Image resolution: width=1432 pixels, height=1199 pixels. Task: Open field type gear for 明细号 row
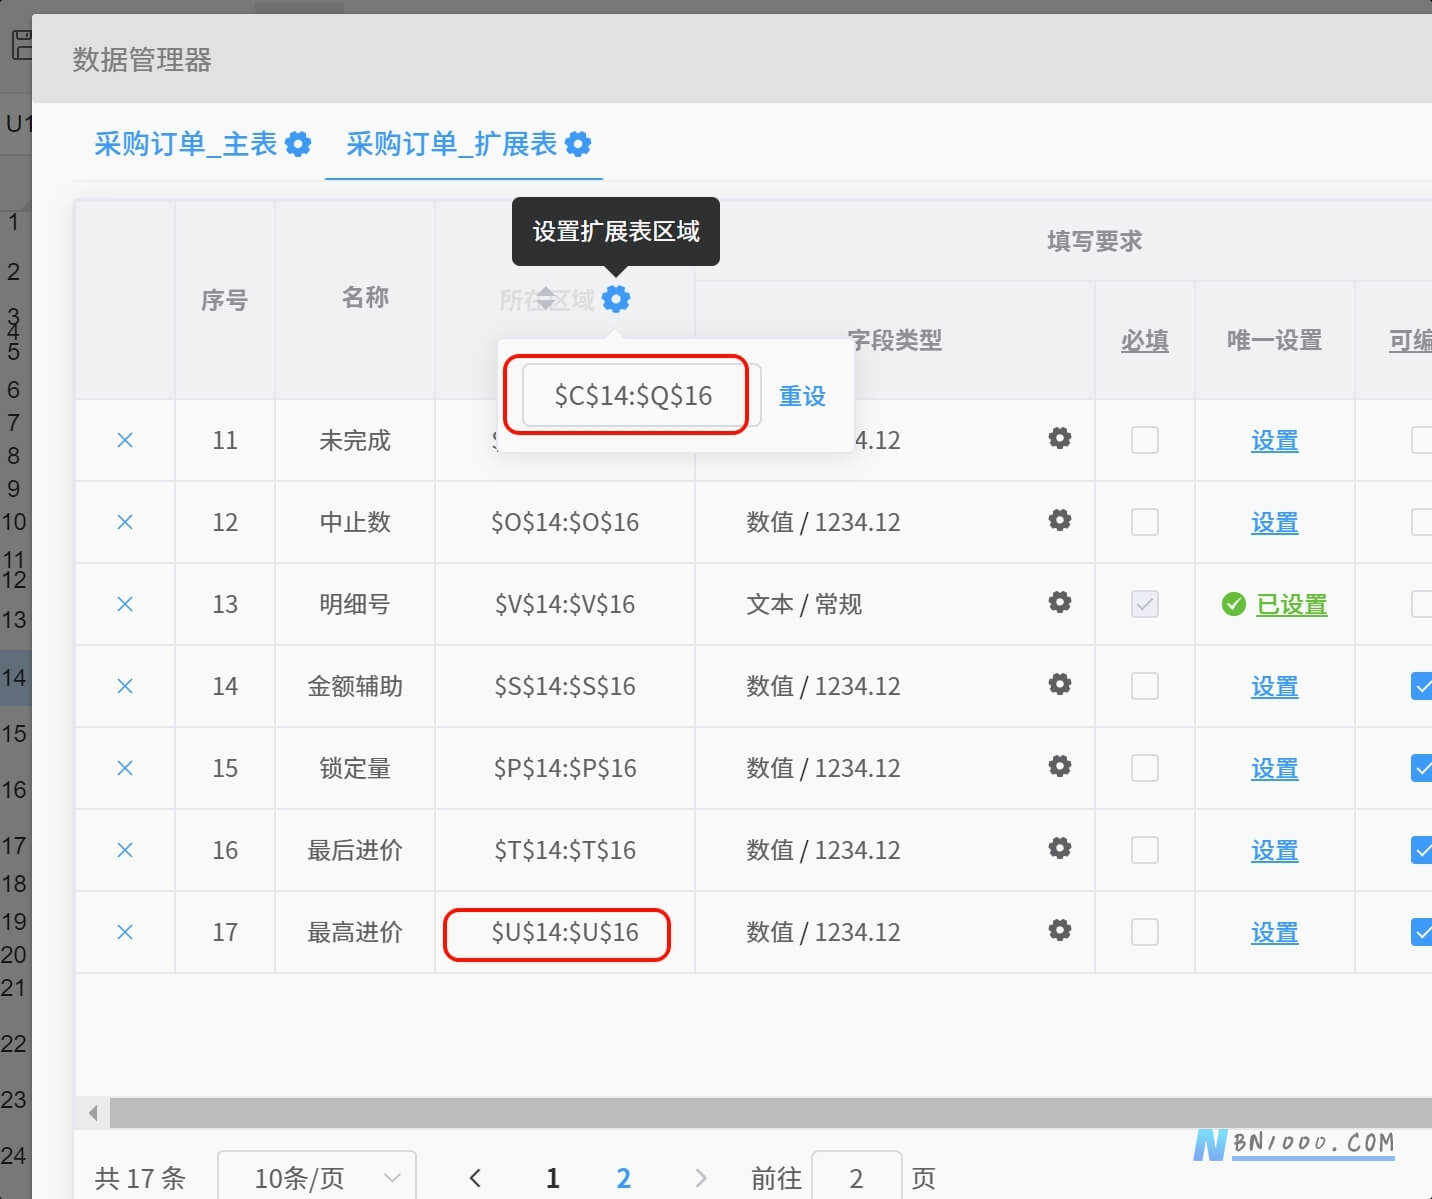click(x=1060, y=602)
